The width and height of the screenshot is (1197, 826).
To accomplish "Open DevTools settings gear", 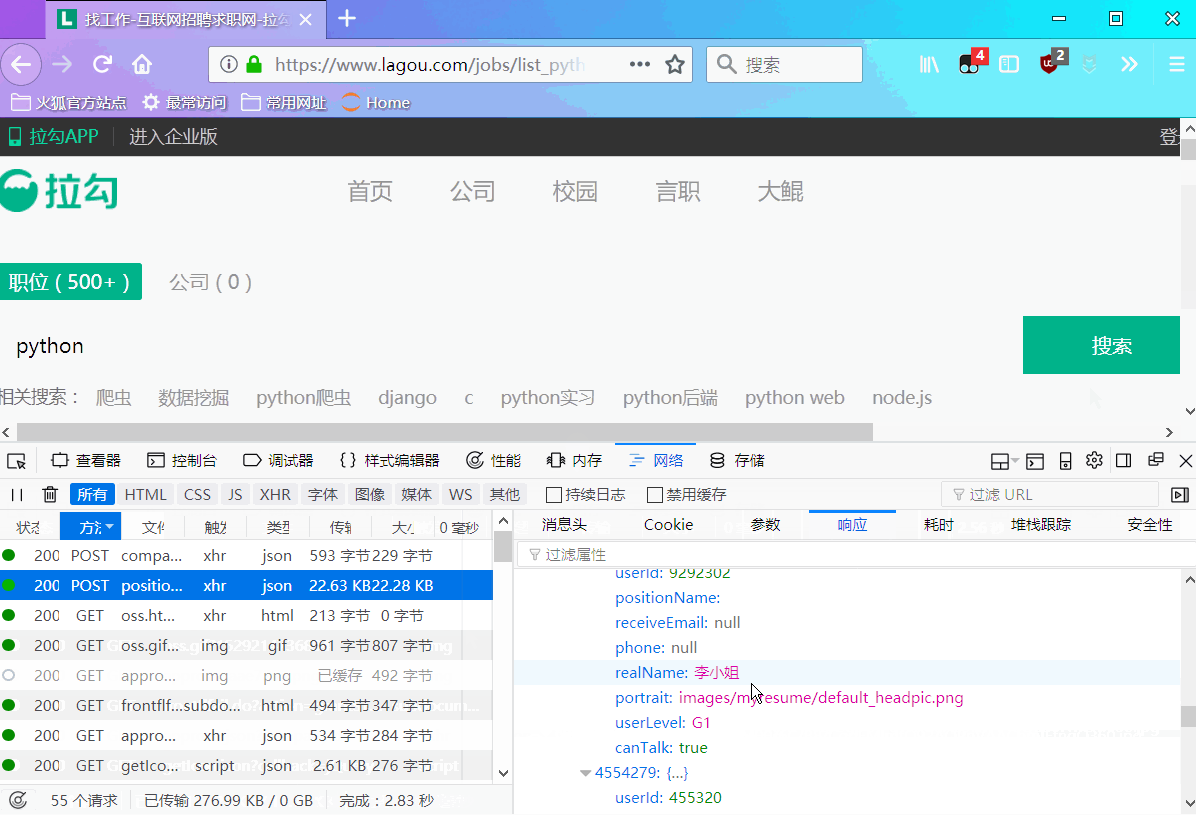I will tap(1093, 460).
